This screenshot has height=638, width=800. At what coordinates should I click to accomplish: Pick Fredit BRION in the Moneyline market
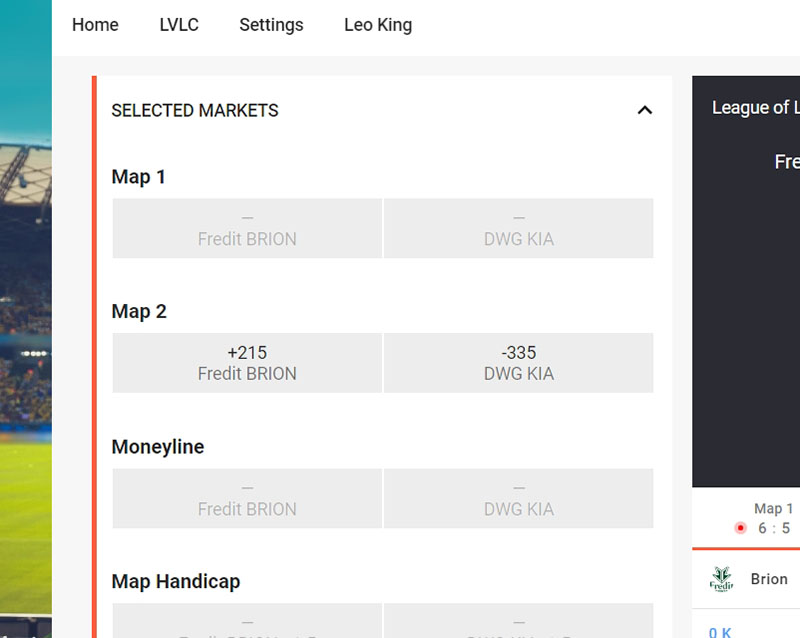(x=247, y=498)
